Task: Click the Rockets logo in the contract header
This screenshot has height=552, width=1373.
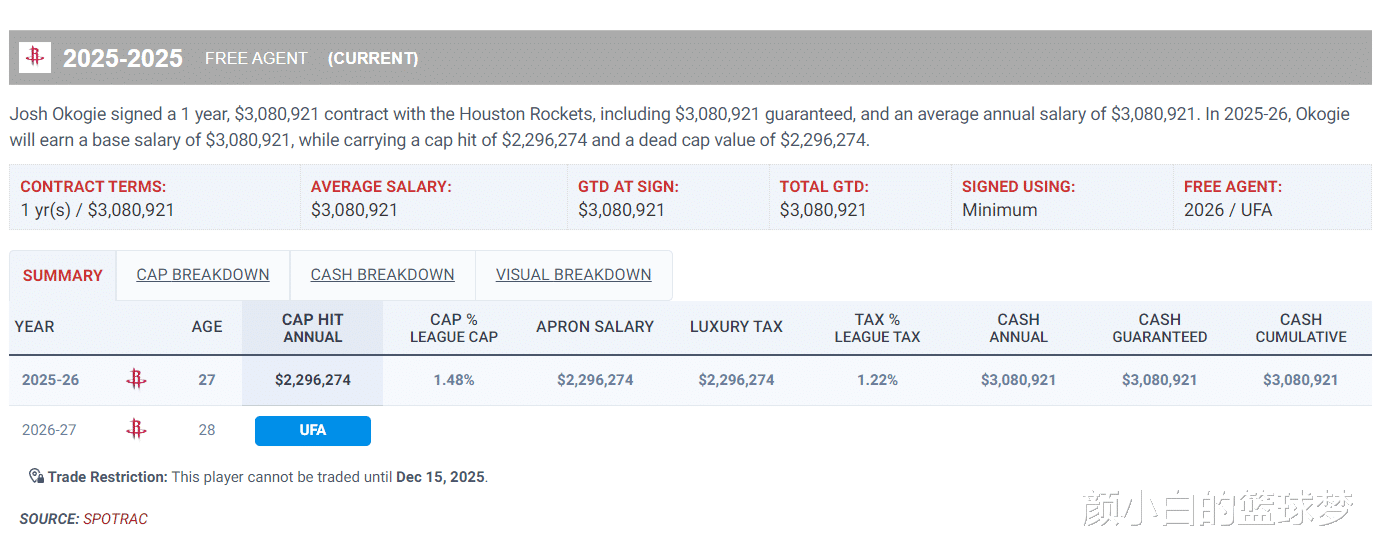Action: click(36, 57)
